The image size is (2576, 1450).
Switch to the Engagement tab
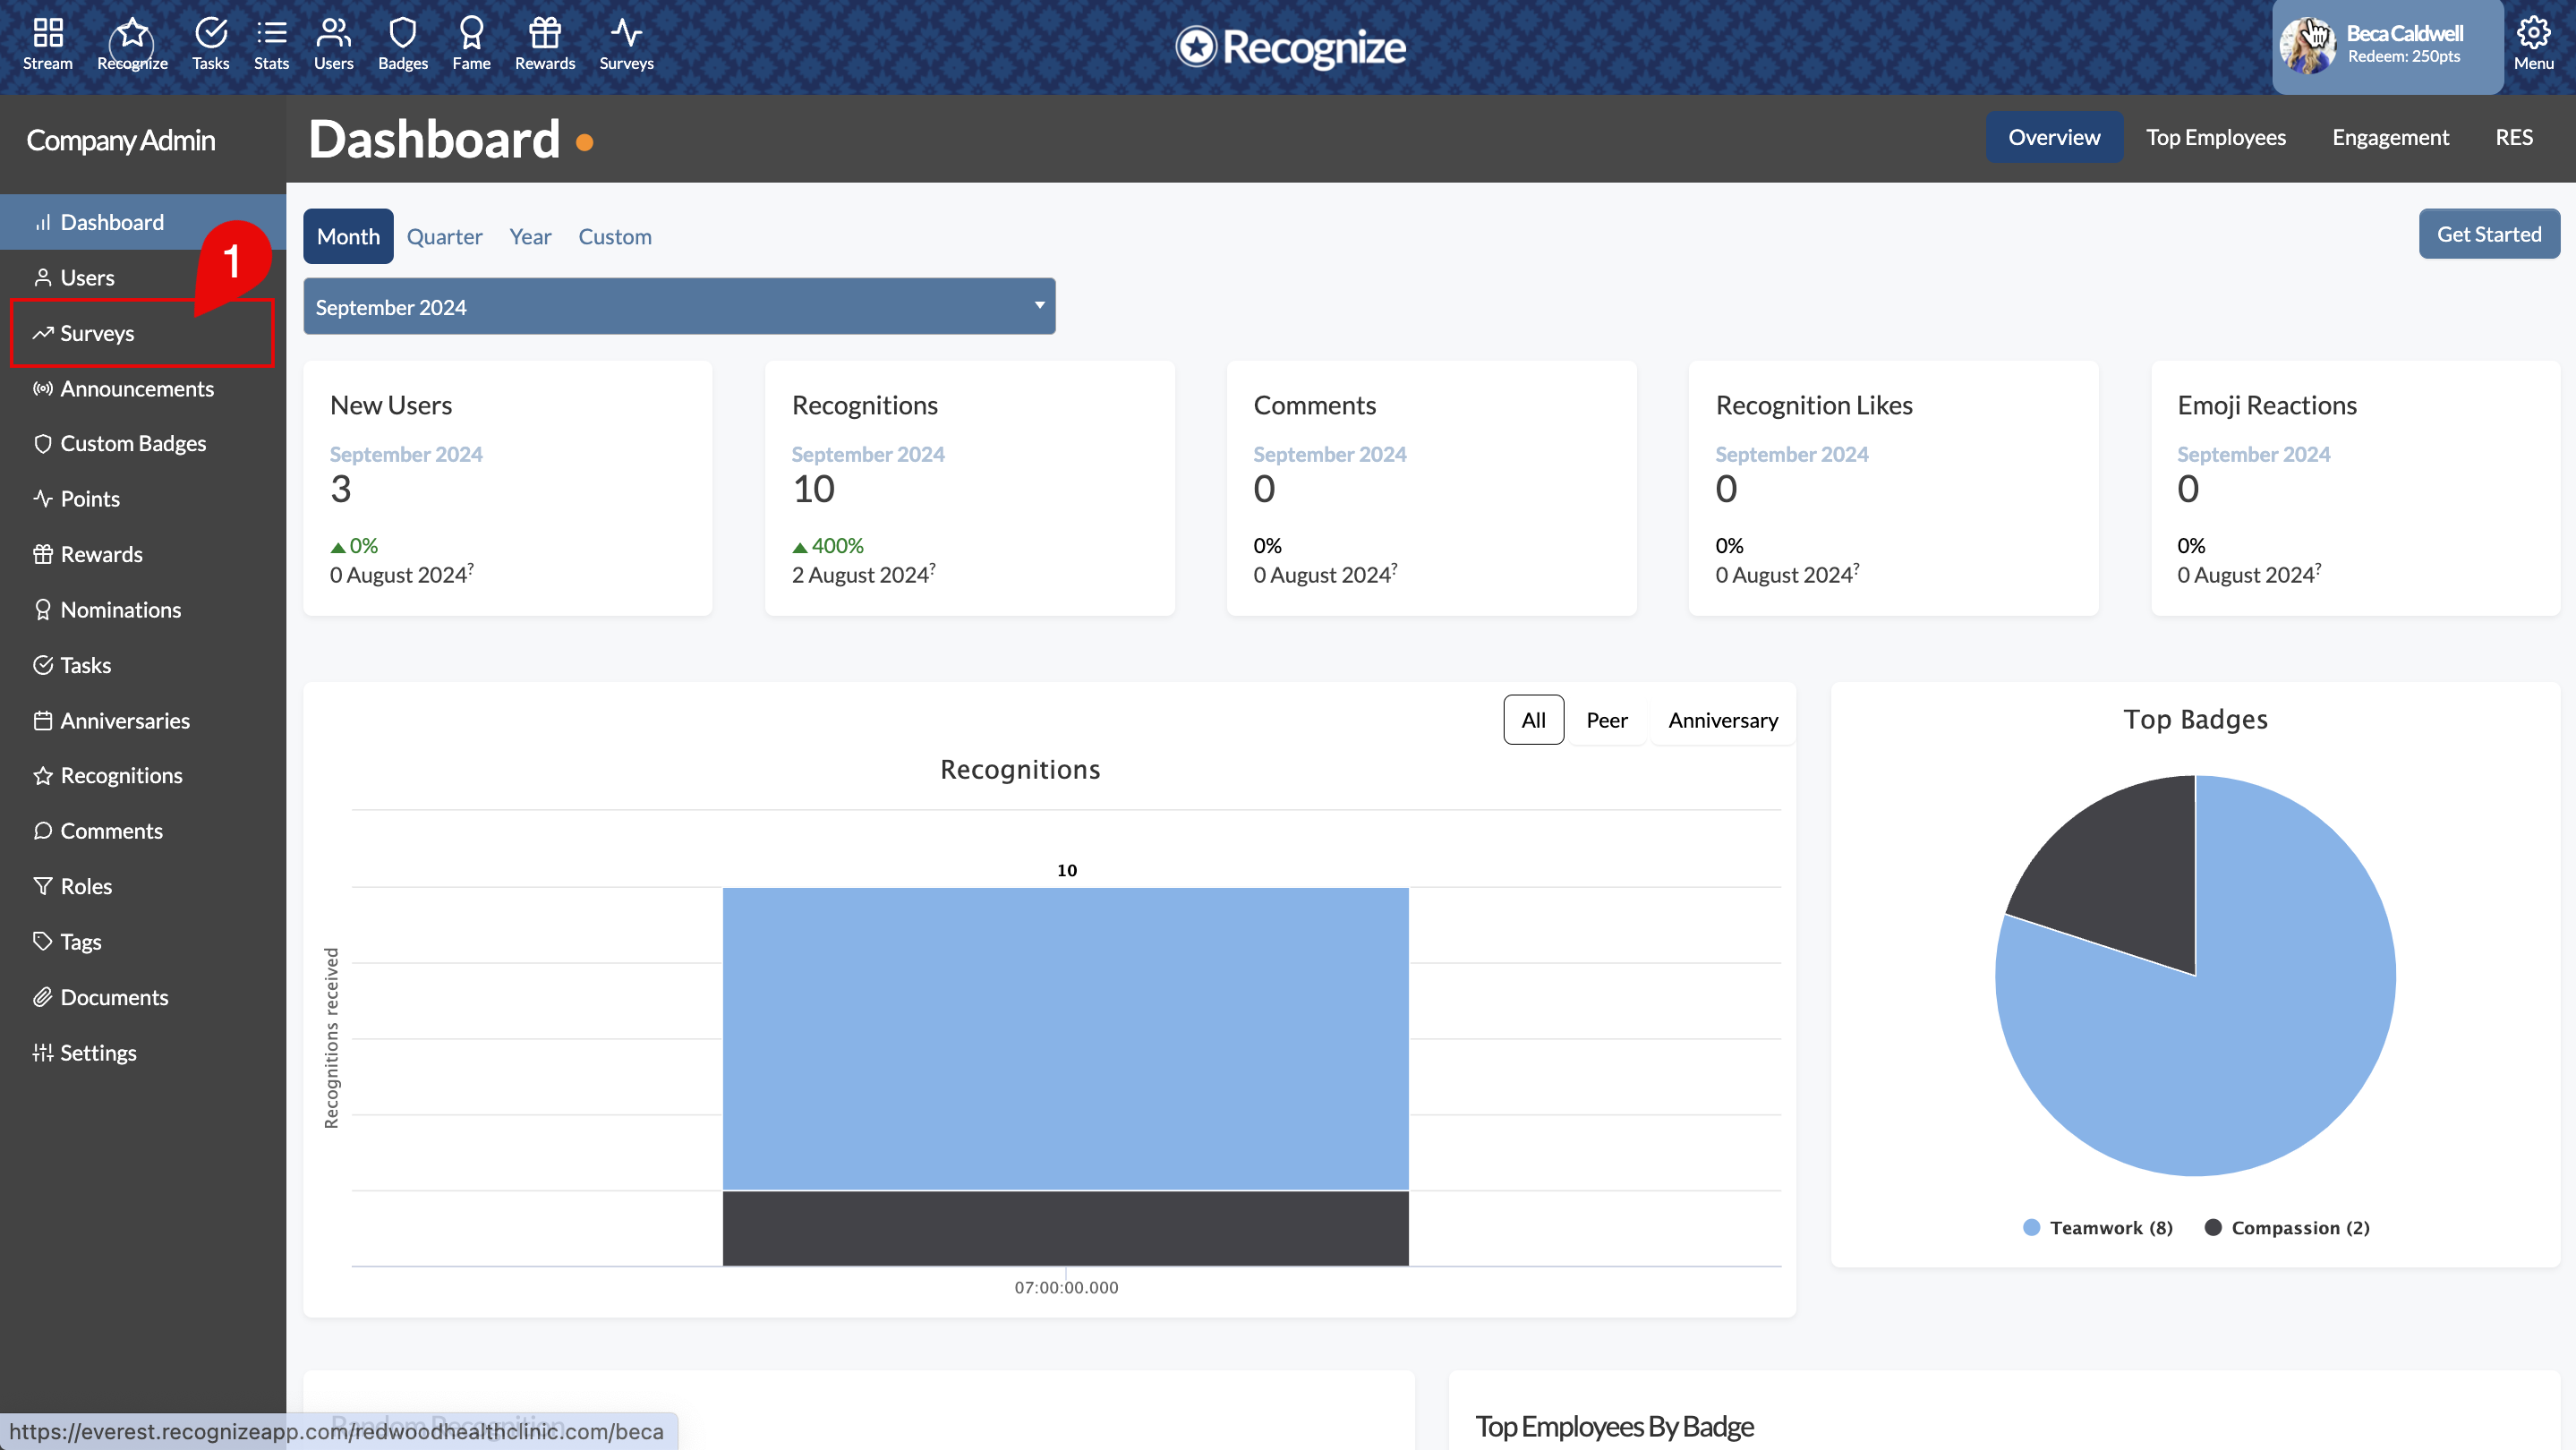tap(2390, 137)
